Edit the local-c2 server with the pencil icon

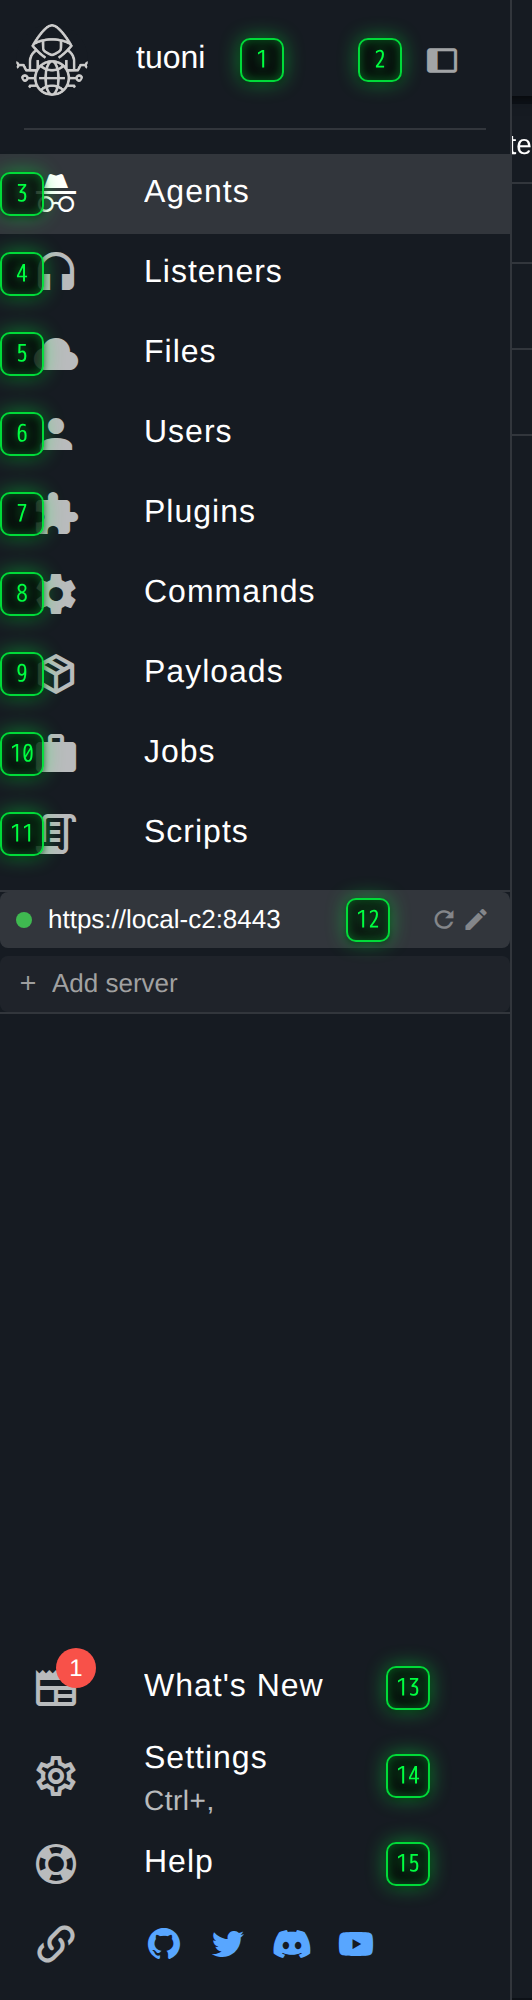(x=476, y=920)
